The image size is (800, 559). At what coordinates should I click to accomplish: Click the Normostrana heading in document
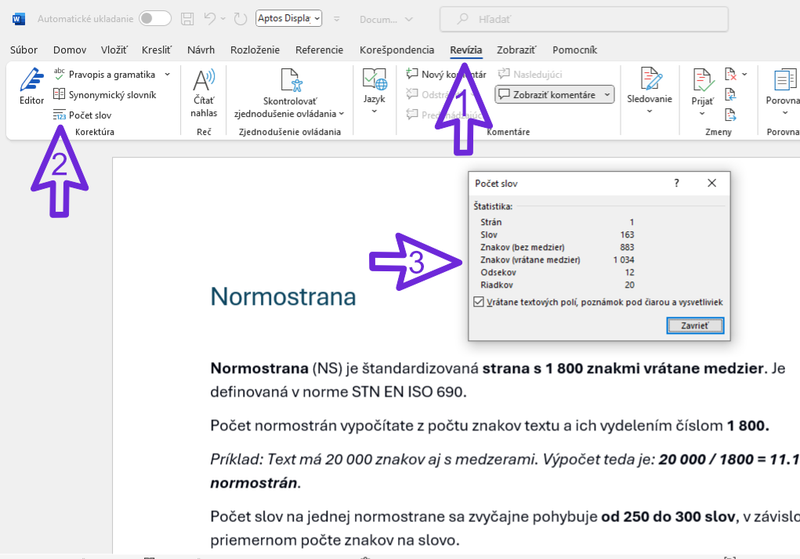pos(283,296)
